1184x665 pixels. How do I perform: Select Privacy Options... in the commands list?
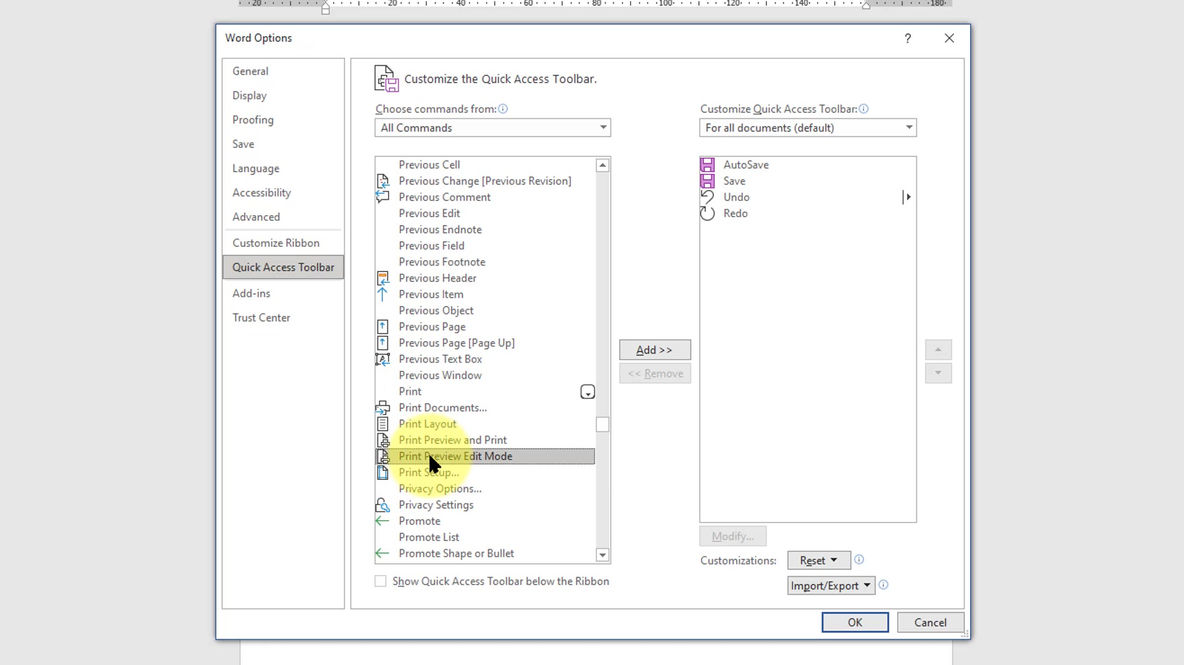pyautogui.click(x=485, y=488)
